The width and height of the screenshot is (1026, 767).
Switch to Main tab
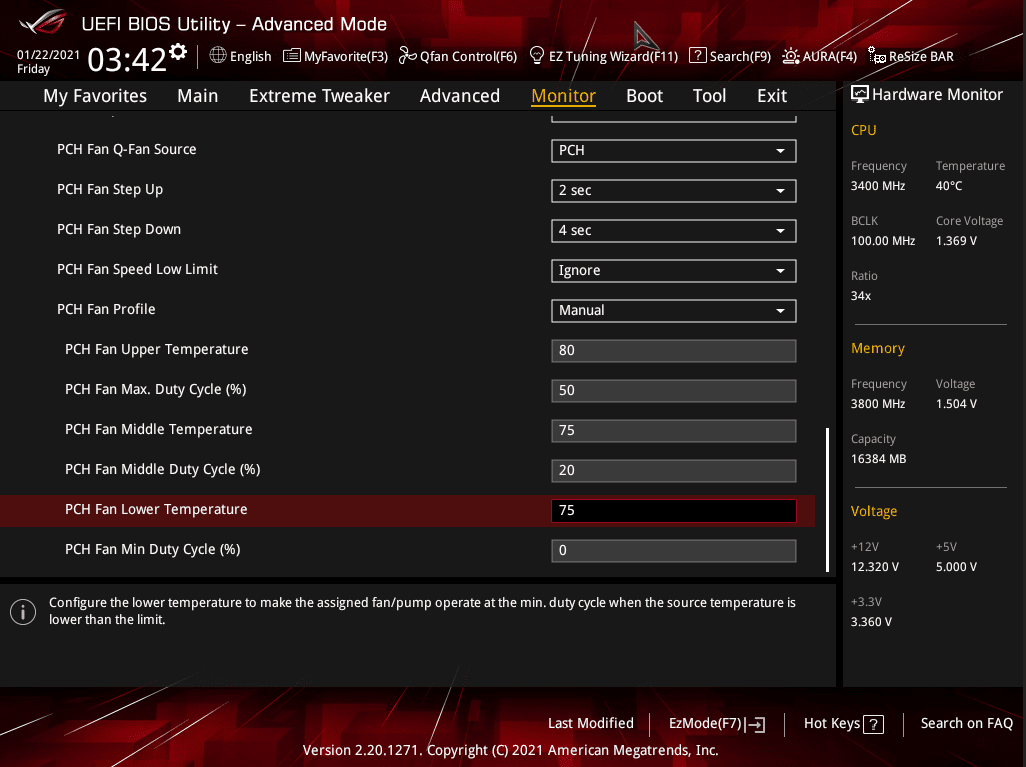[x=198, y=96]
